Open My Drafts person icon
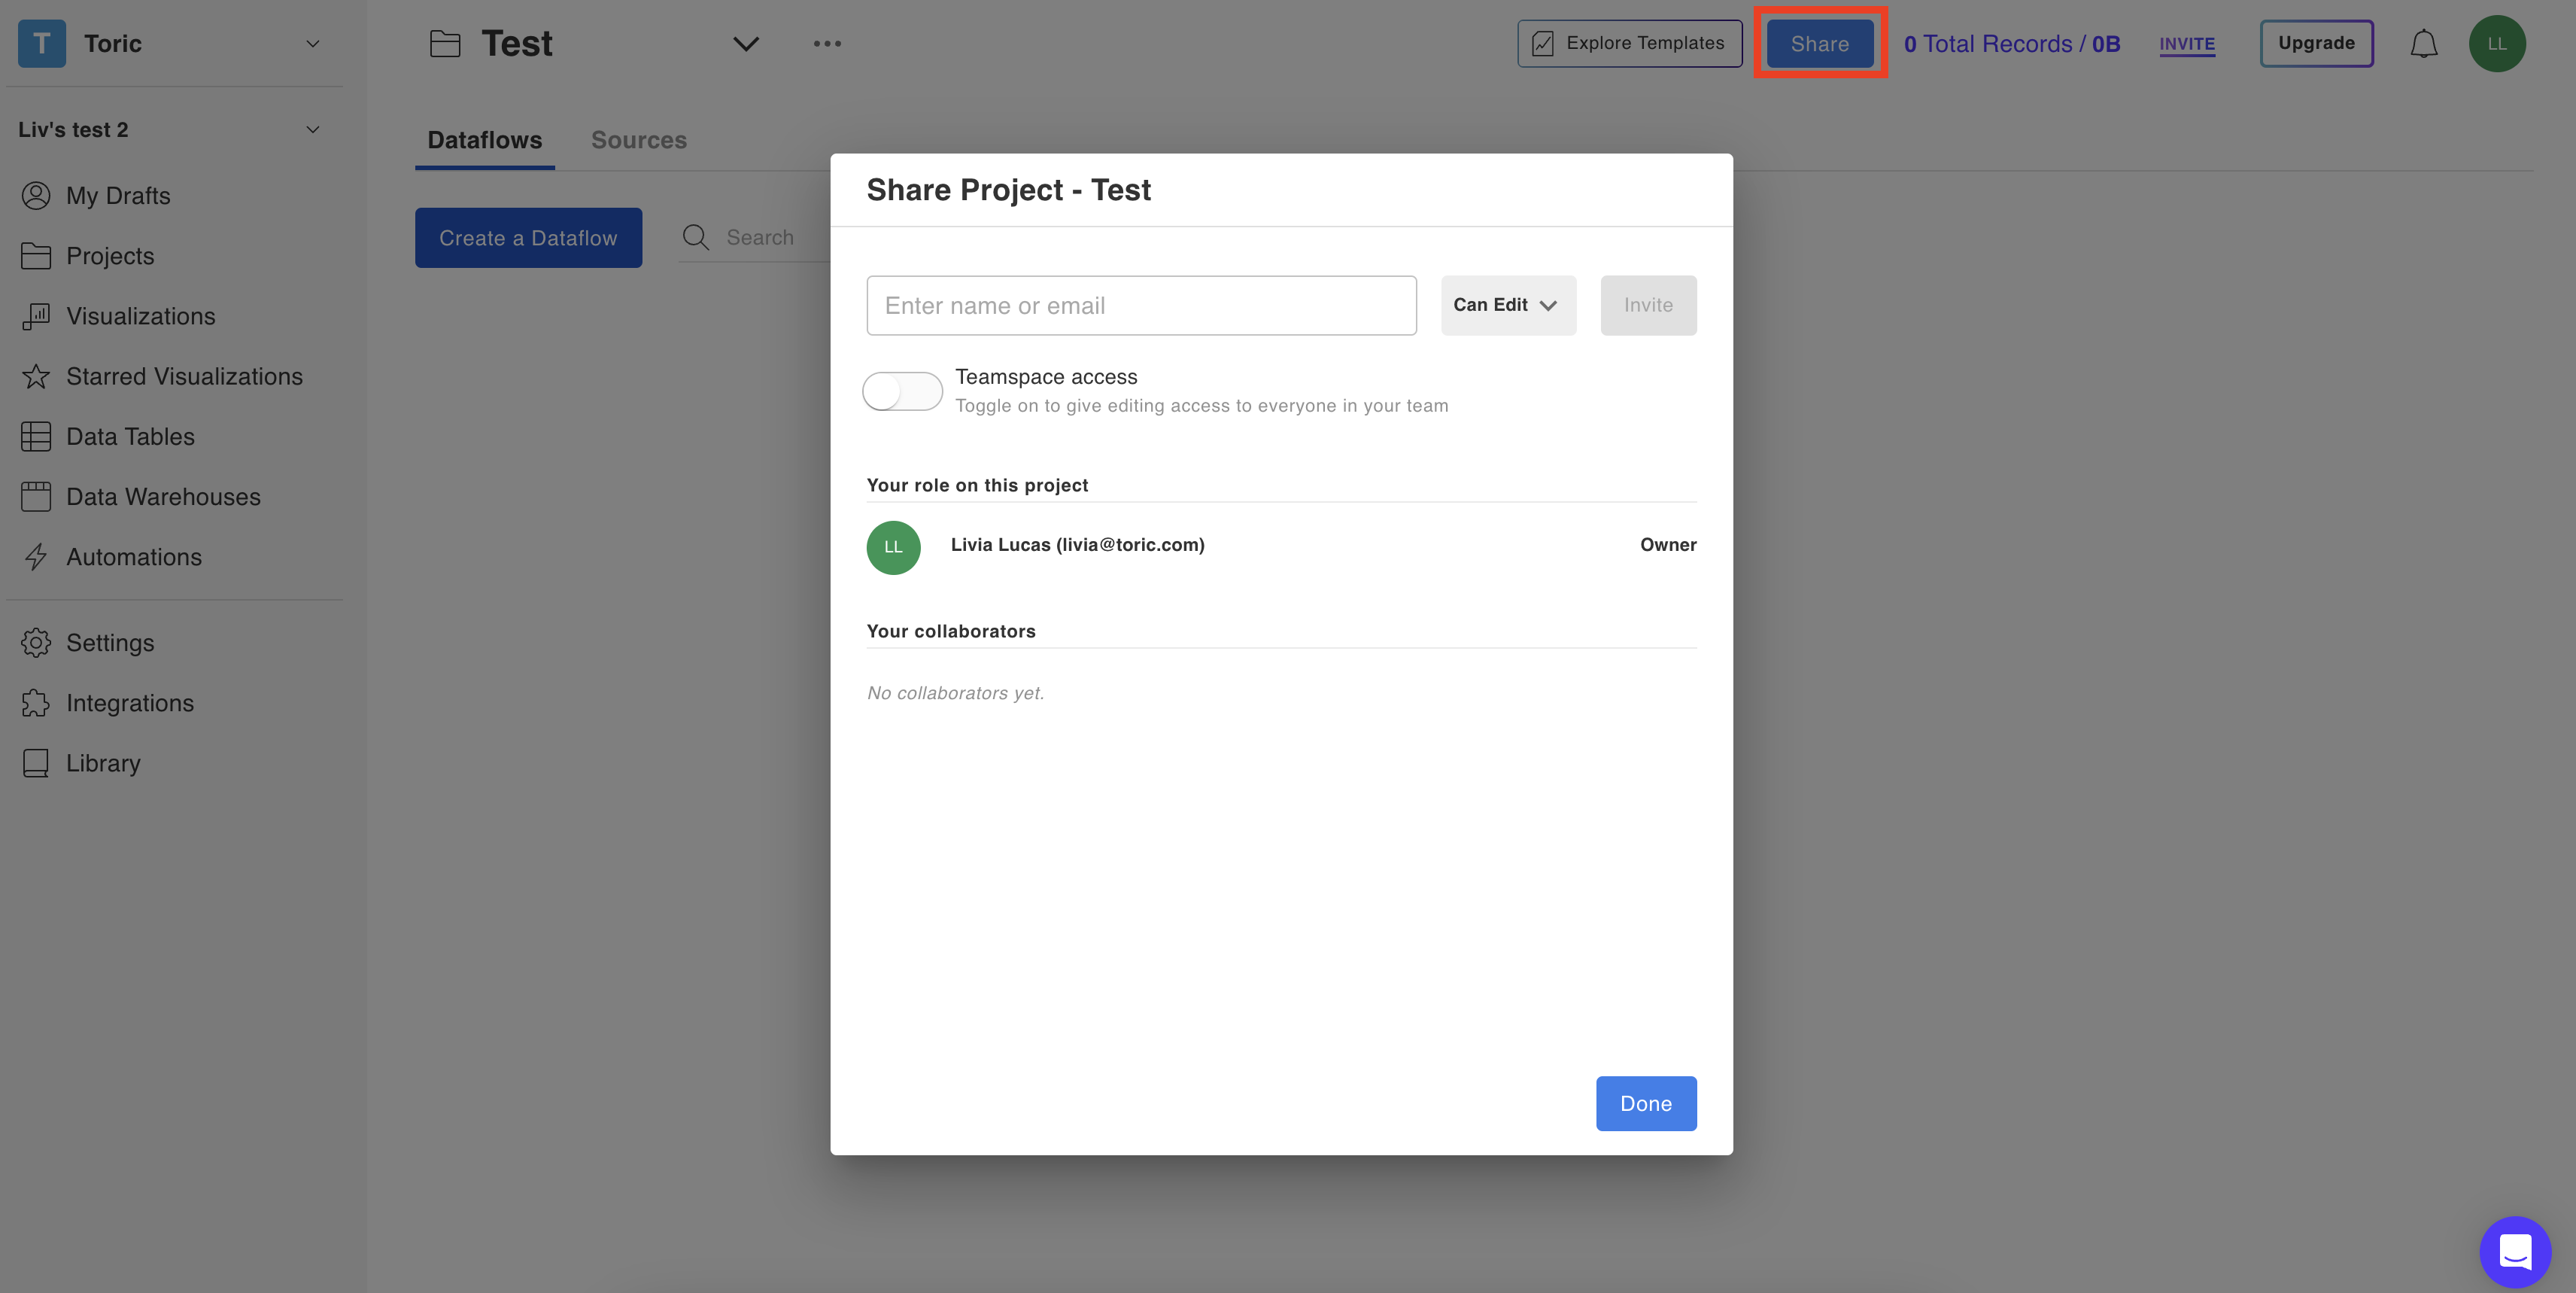The width and height of the screenshot is (2576, 1293). pos(36,195)
